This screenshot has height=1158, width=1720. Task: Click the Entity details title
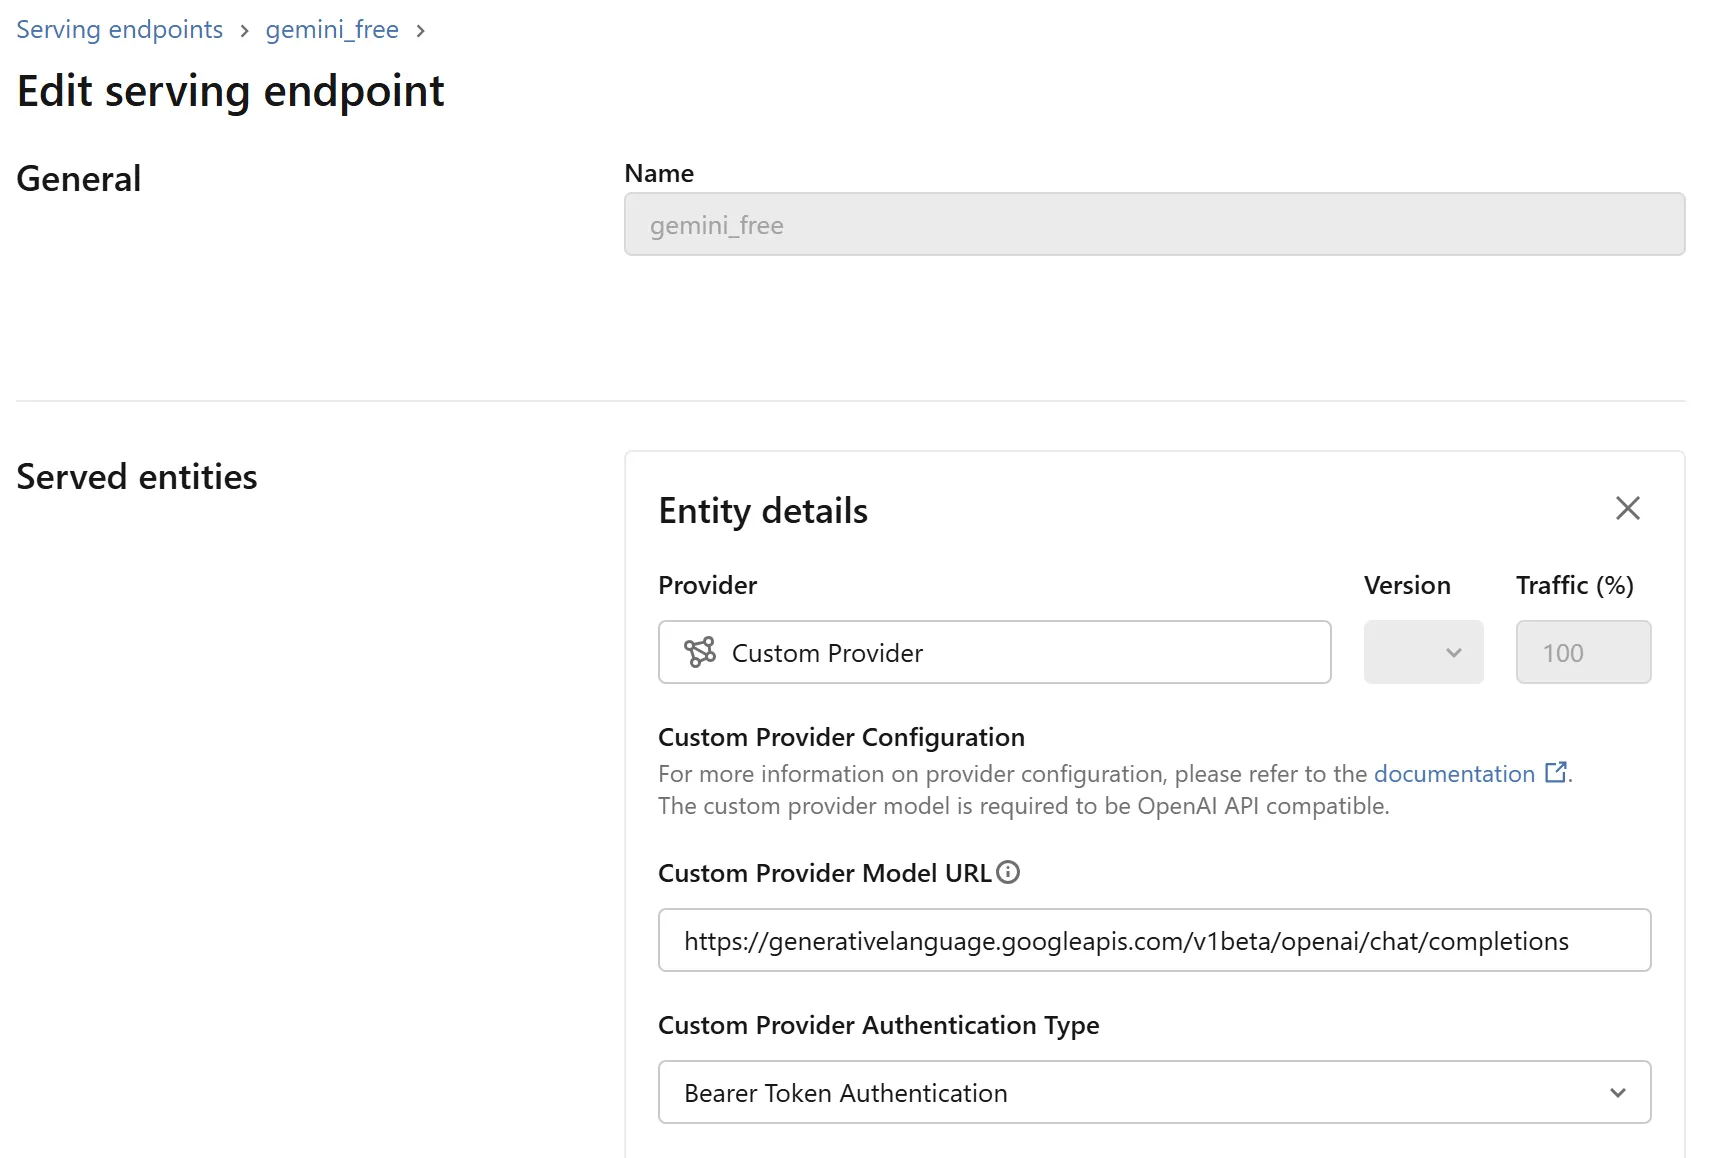[763, 511]
